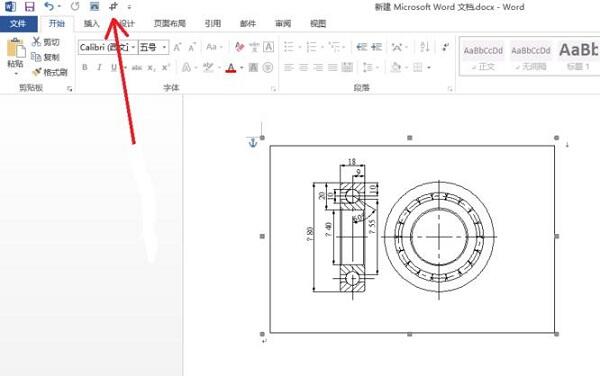Toggle Superscript formatting
Screen dimensions: 600x376
166,68
